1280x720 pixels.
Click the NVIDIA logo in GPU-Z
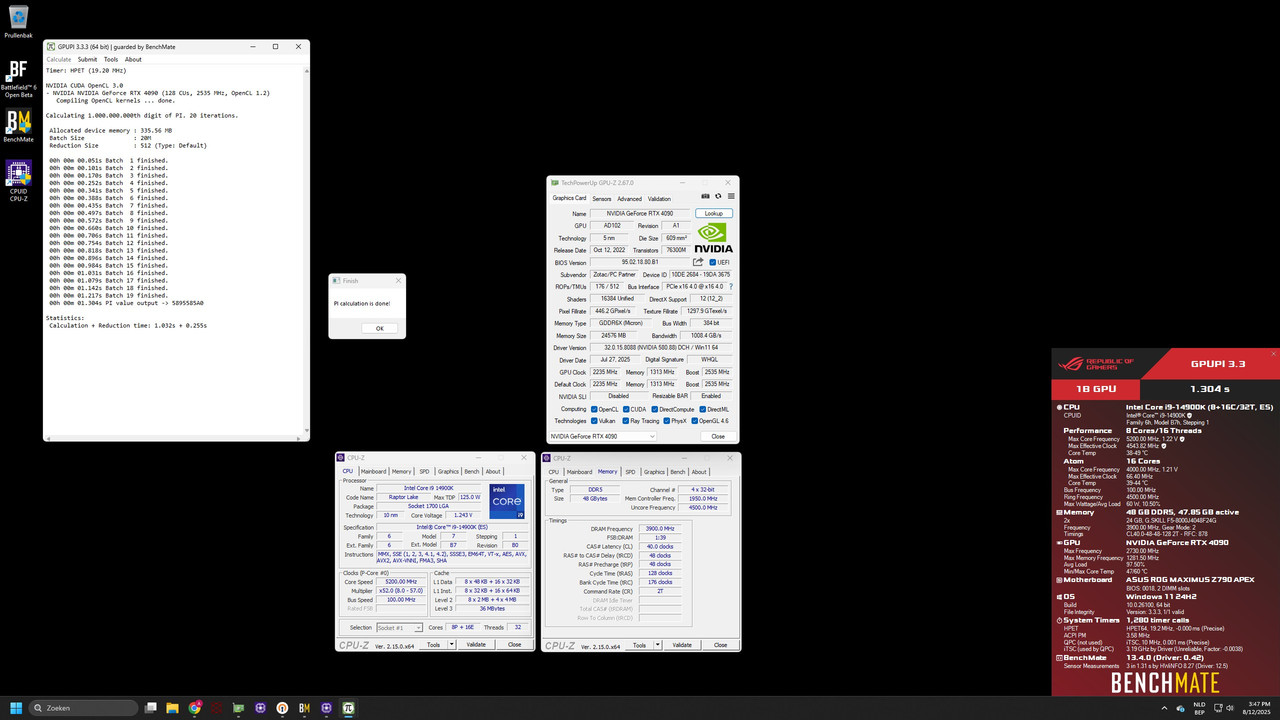coord(713,238)
